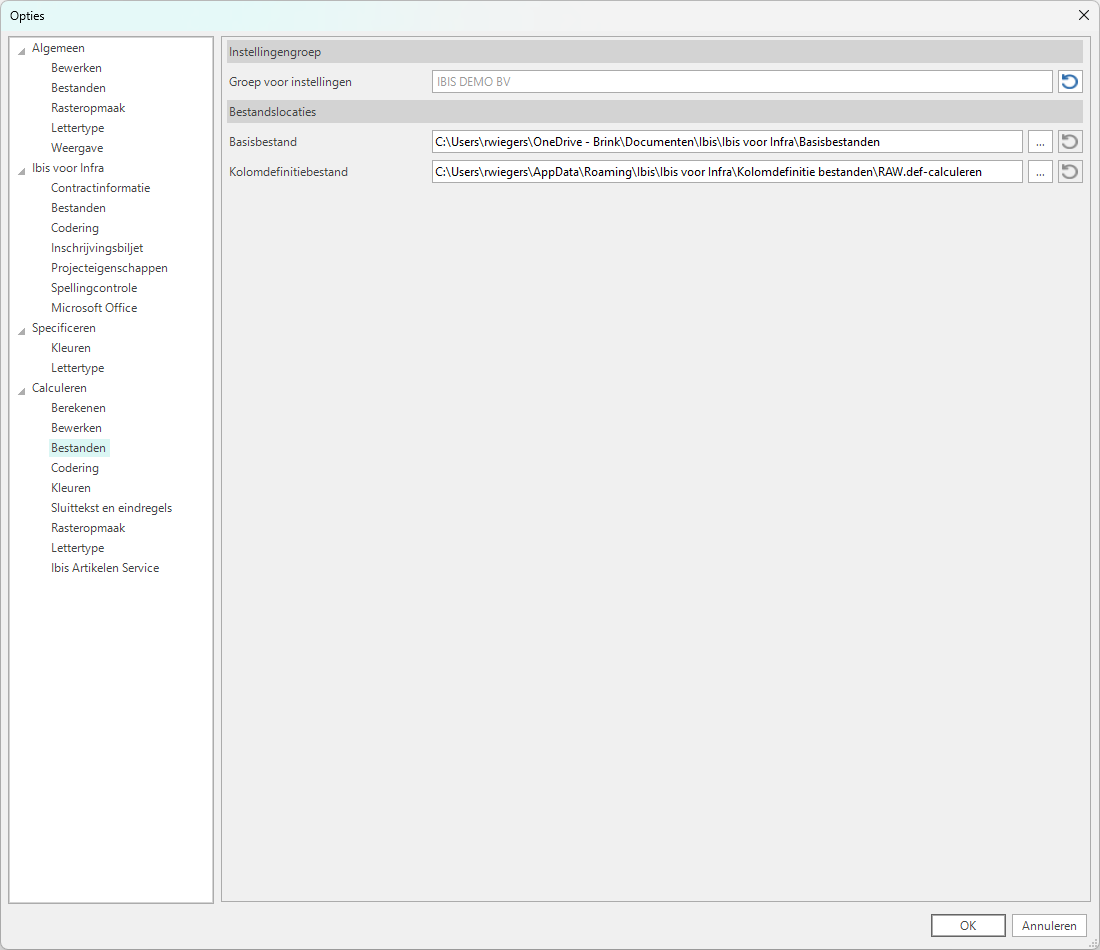Select Sluittekst en eindregels option
Screen dimensions: 1100x950
click(111, 508)
